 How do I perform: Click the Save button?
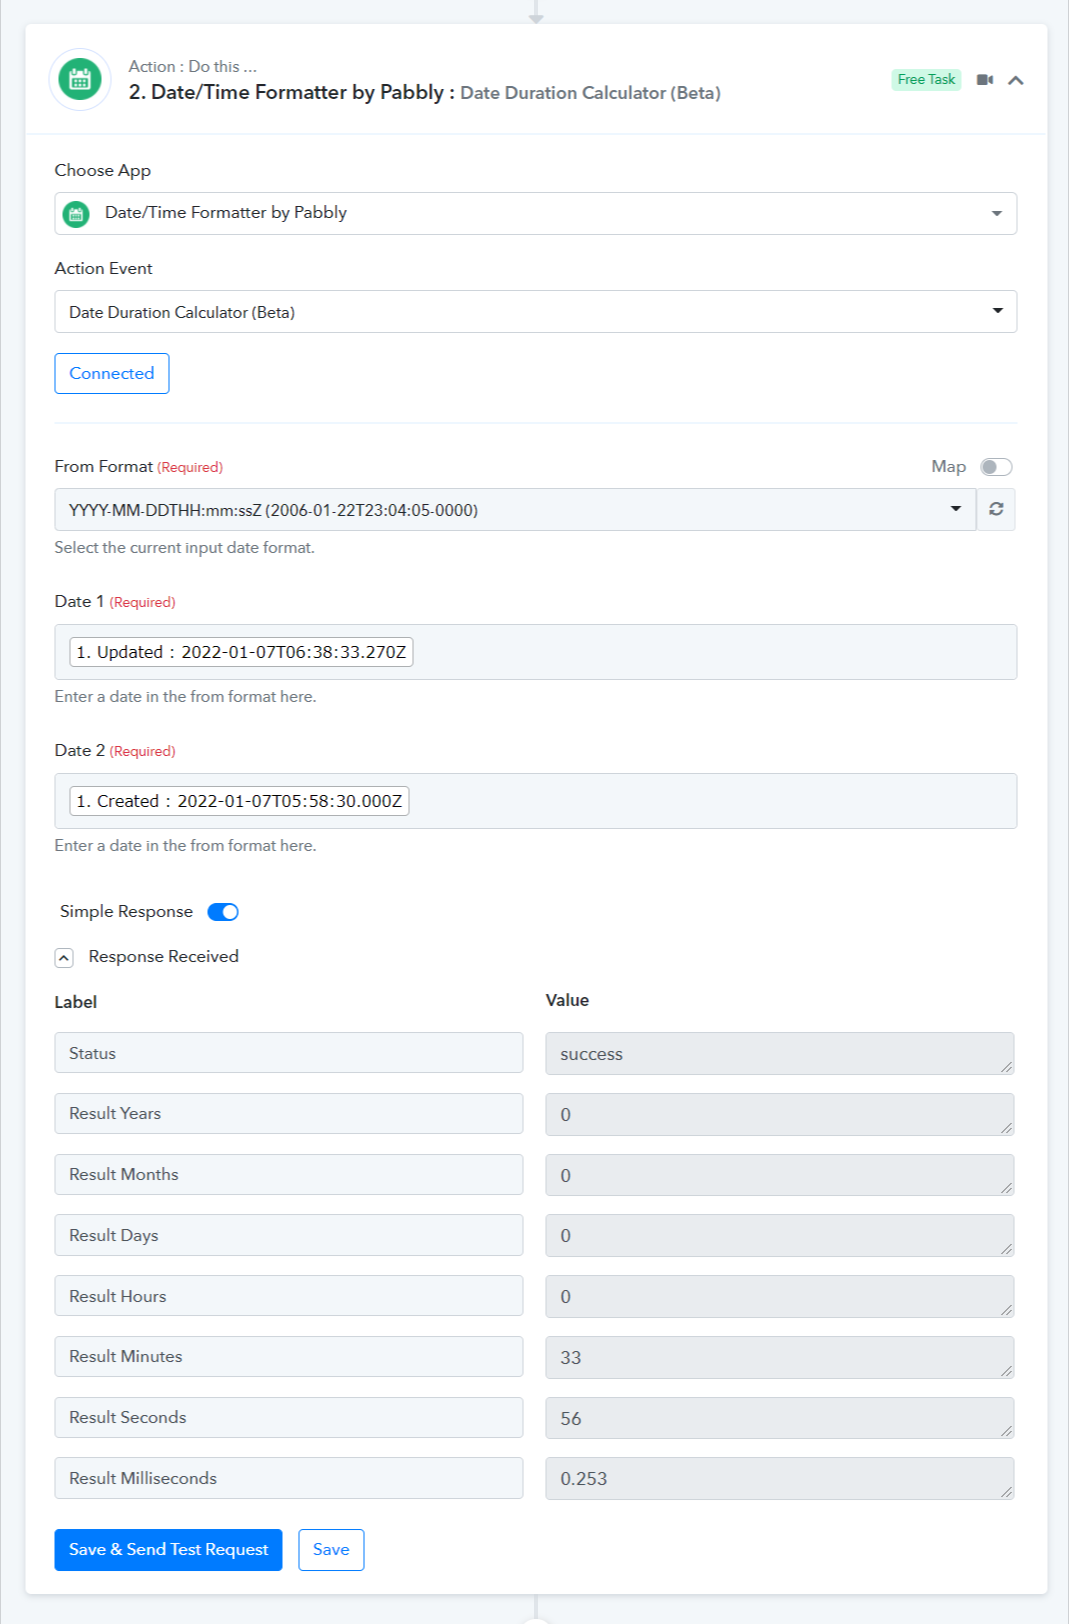click(331, 1550)
